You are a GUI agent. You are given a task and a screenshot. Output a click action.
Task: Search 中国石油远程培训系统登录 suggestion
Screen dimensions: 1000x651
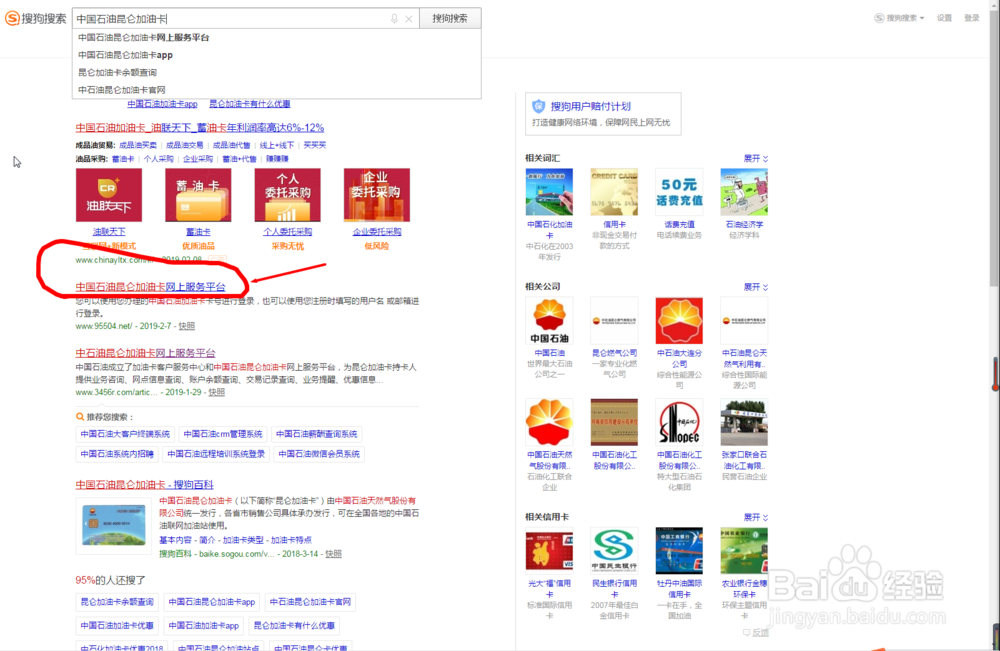point(216,454)
